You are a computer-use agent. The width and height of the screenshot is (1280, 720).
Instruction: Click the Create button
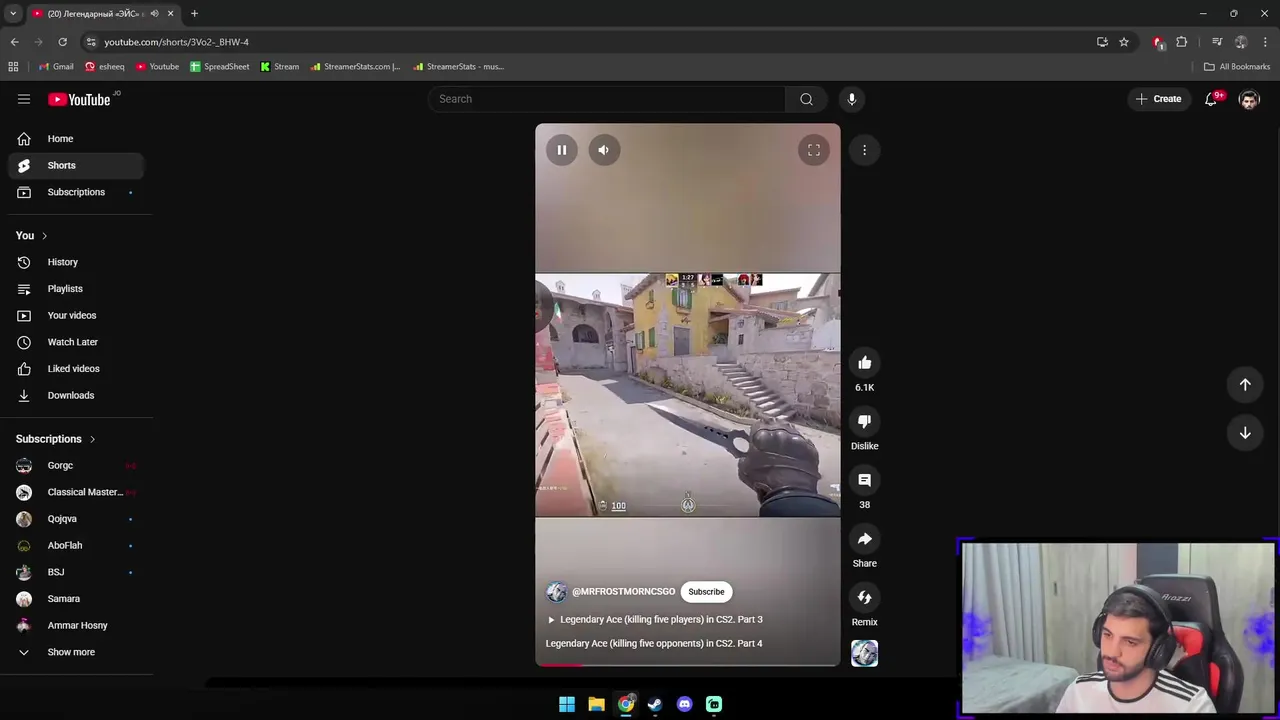click(1159, 99)
